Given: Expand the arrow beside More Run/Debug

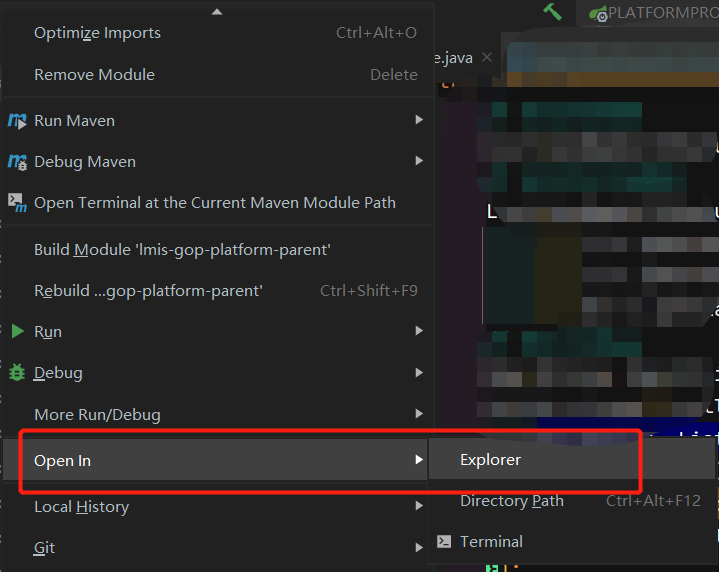Looking at the screenshot, I should [419, 414].
